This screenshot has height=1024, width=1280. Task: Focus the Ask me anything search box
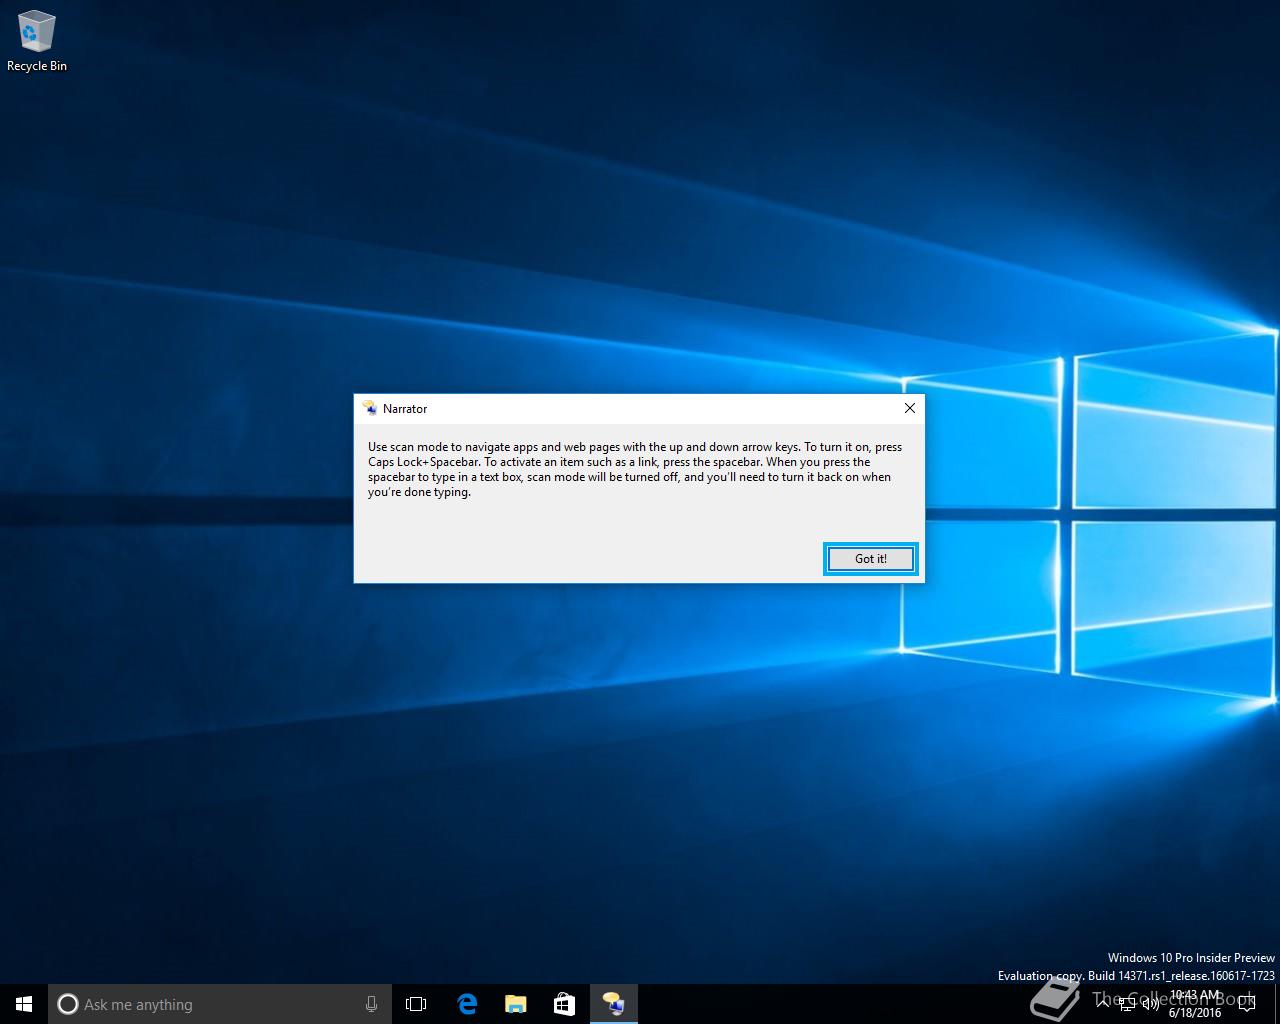tap(219, 1004)
